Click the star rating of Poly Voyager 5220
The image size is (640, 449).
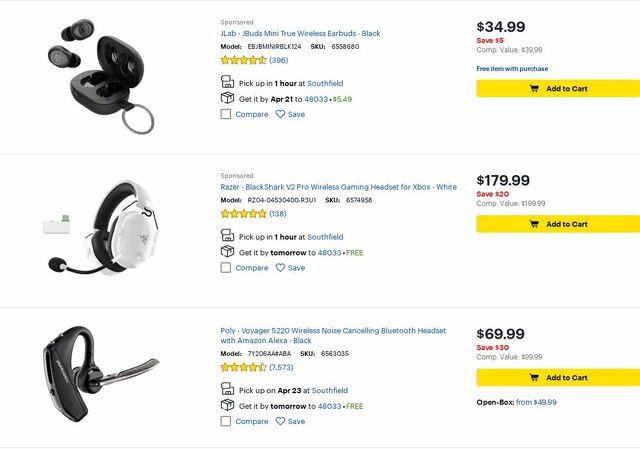(x=243, y=367)
